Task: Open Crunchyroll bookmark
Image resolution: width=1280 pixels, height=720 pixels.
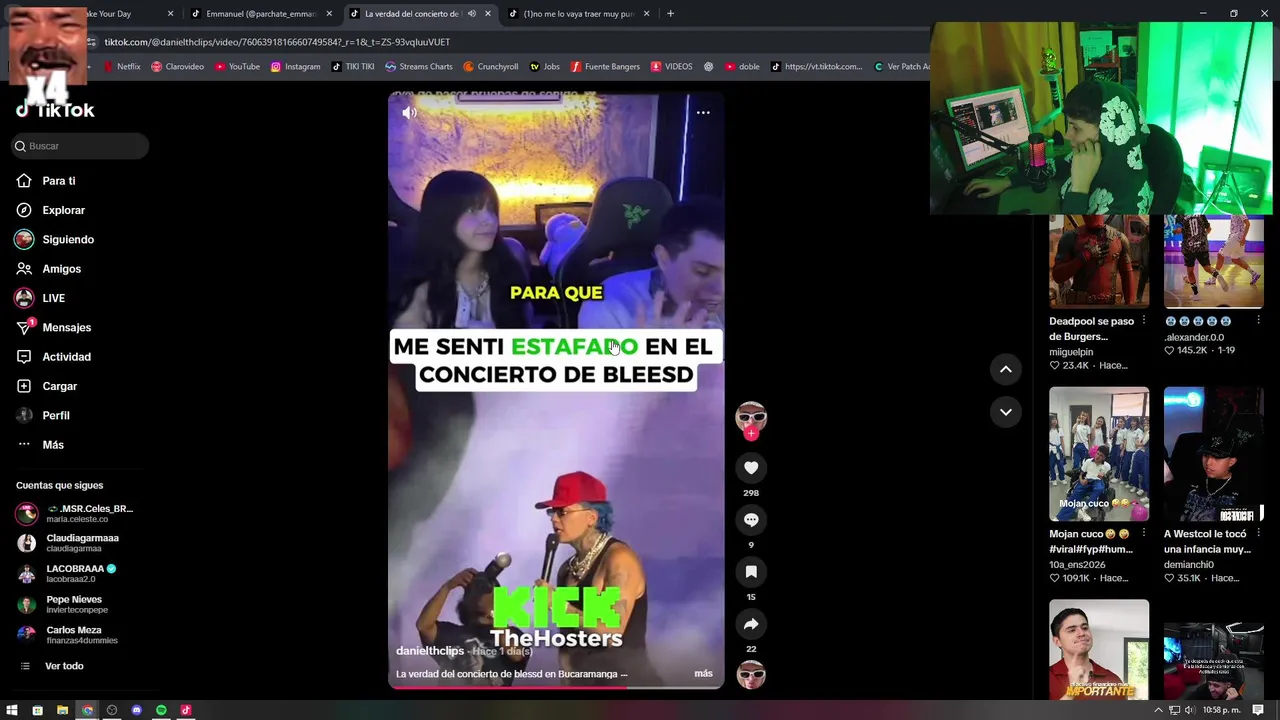Action: tap(491, 67)
